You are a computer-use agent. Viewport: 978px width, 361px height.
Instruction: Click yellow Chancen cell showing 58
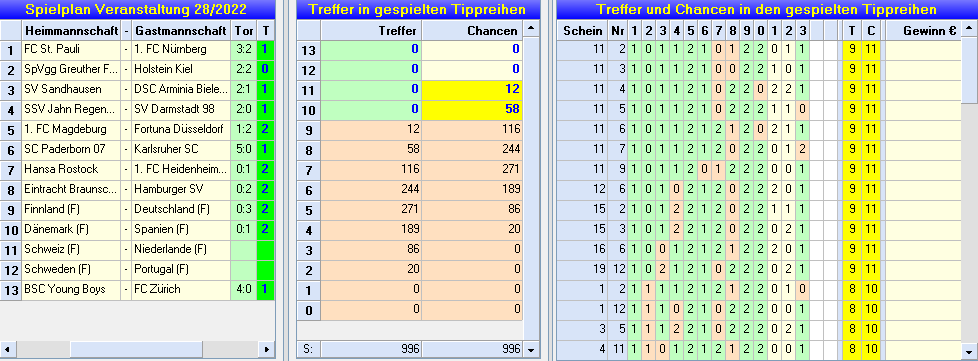472,110
